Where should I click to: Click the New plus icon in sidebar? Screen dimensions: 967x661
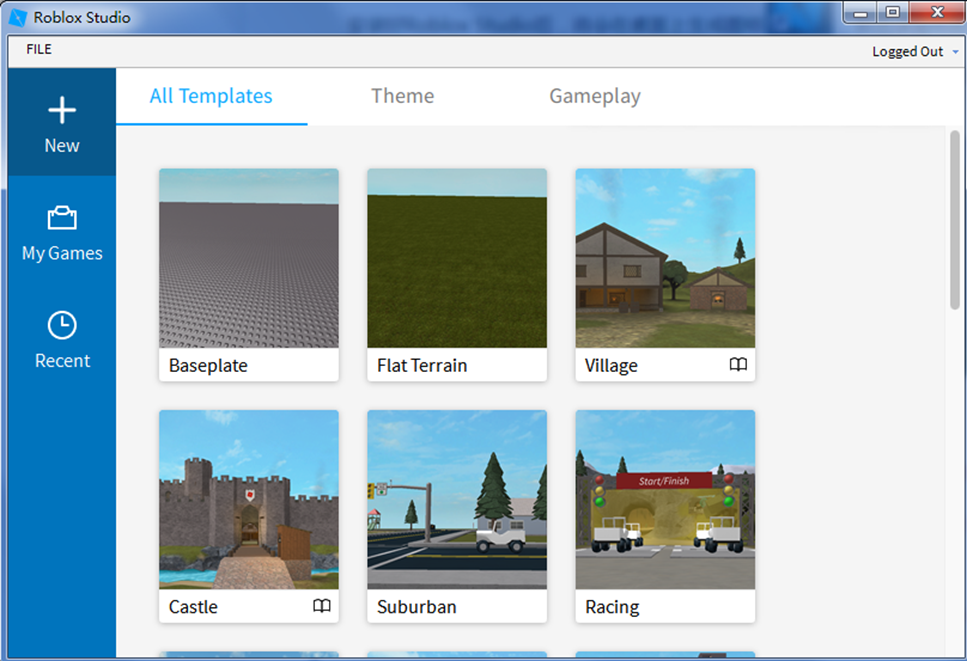(62, 110)
